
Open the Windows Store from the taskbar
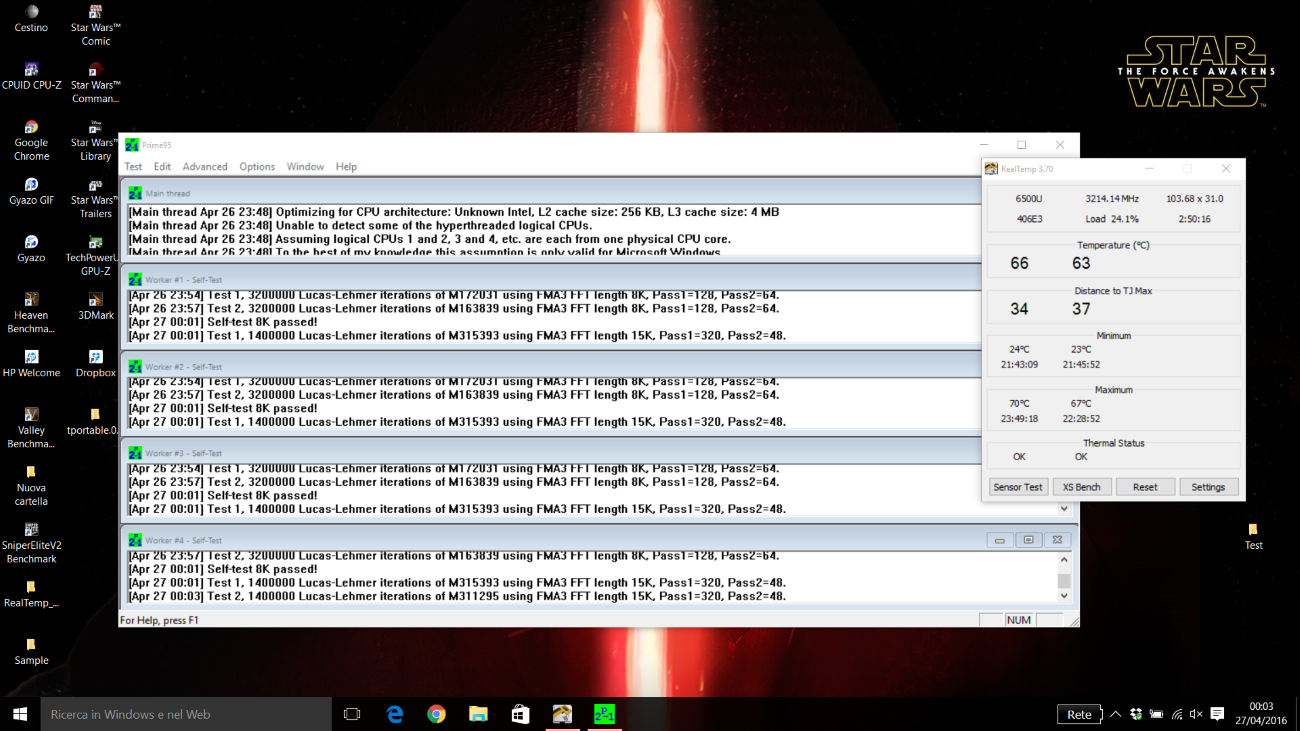point(520,714)
